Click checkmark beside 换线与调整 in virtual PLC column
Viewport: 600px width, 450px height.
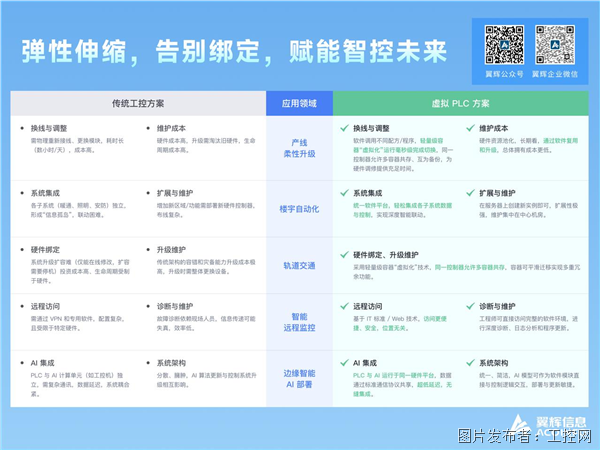pos(343,128)
